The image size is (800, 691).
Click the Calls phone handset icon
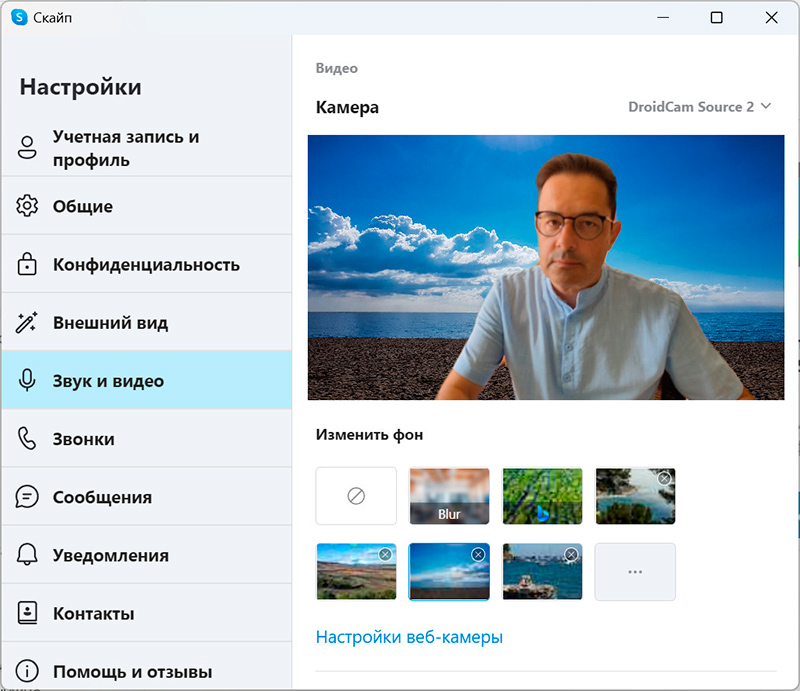(x=27, y=439)
